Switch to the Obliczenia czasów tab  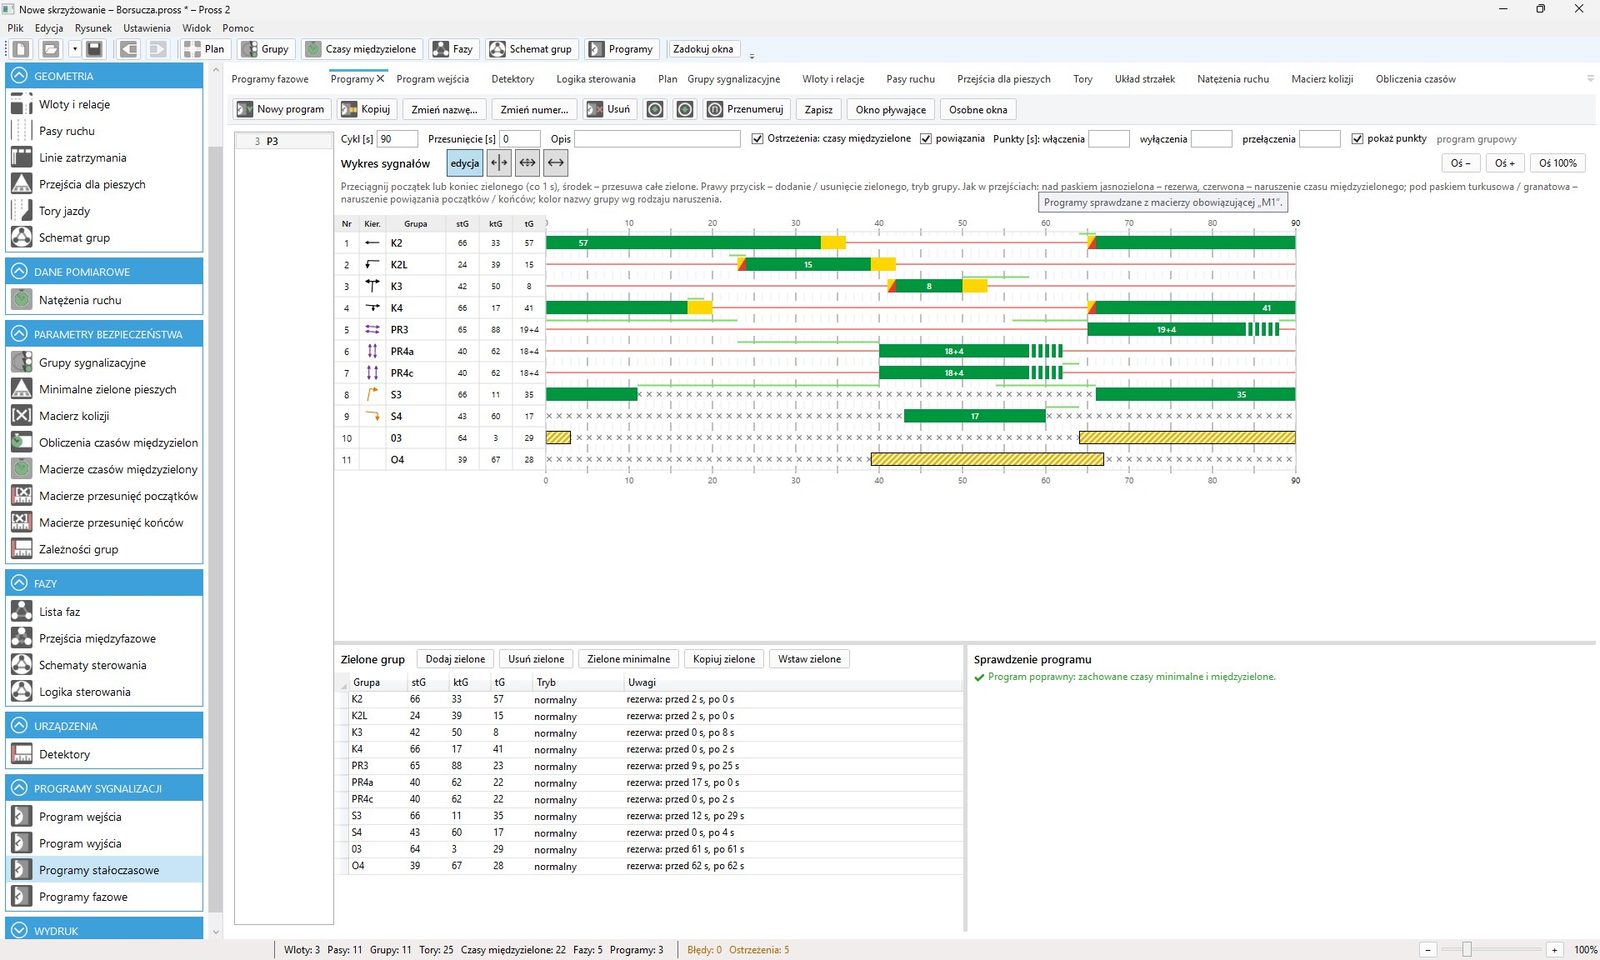[x=1415, y=79]
